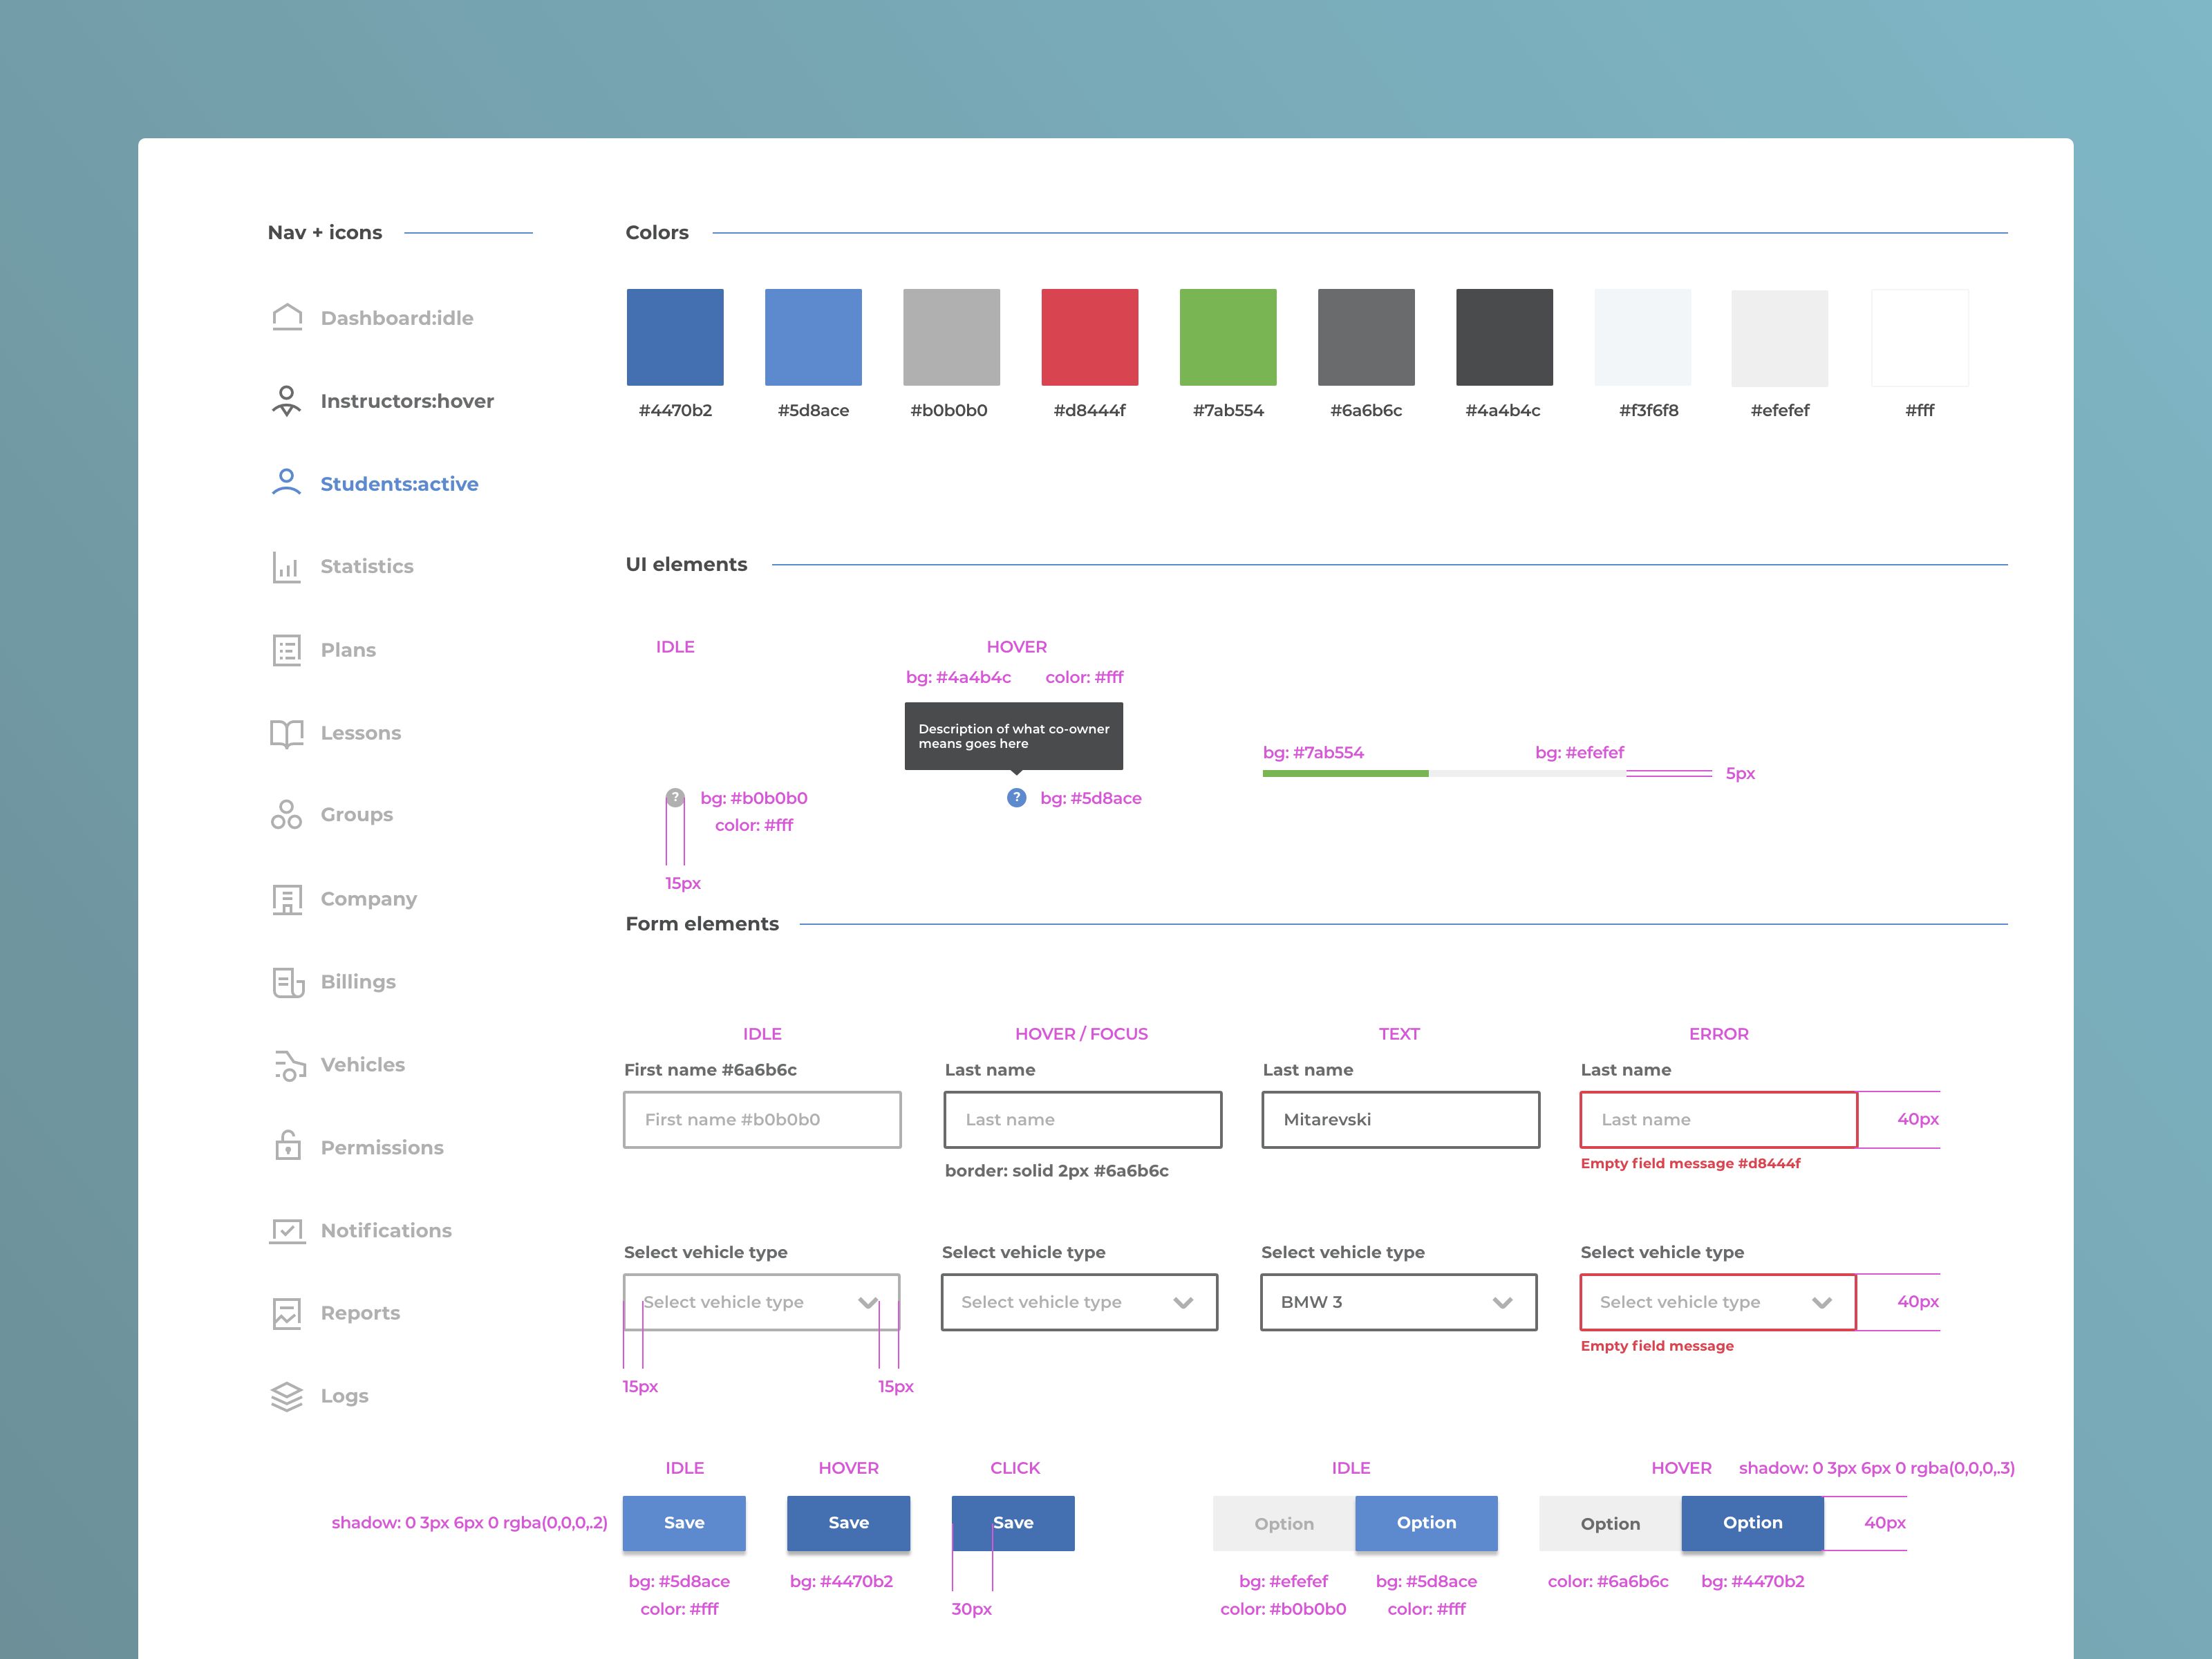Click the Permissions nav icon
This screenshot has height=1659, width=2212.
(x=285, y=1147)
